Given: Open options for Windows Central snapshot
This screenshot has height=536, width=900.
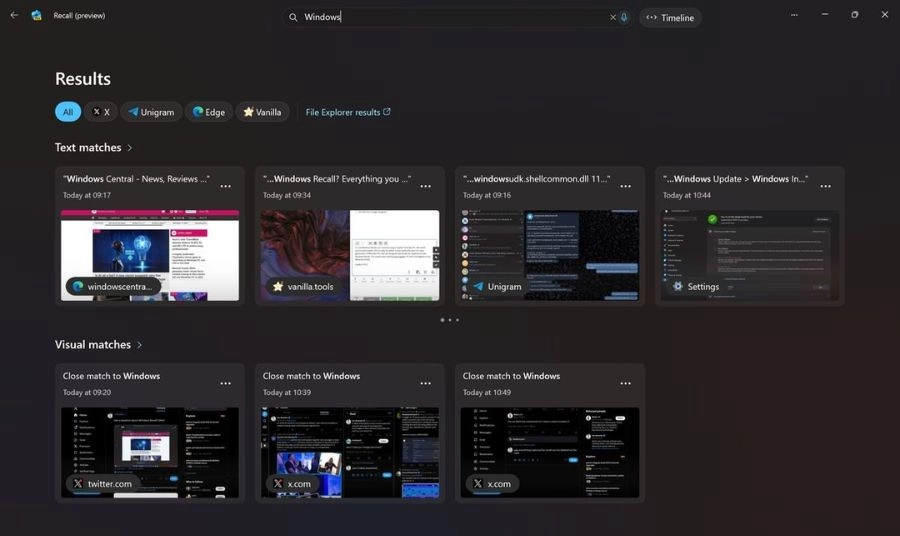Looking at the screenshot, I should pyautogui.click(x=226, y=186).
